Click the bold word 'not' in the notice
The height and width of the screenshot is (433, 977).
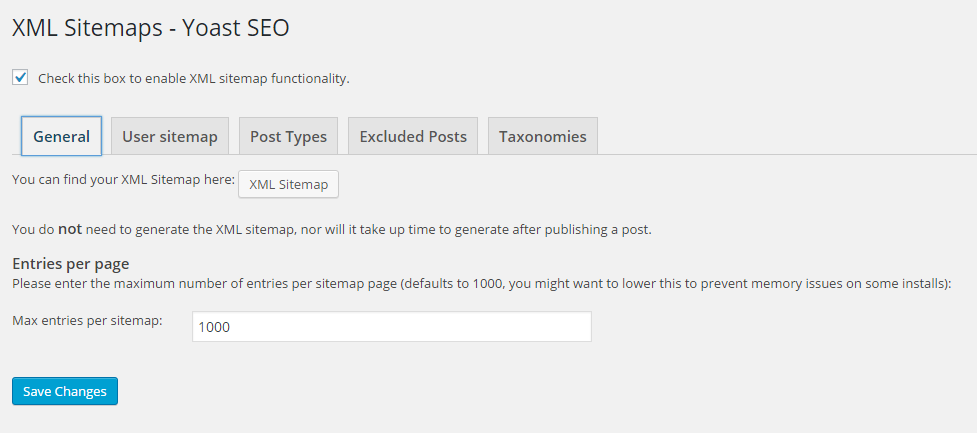point(70,229)
